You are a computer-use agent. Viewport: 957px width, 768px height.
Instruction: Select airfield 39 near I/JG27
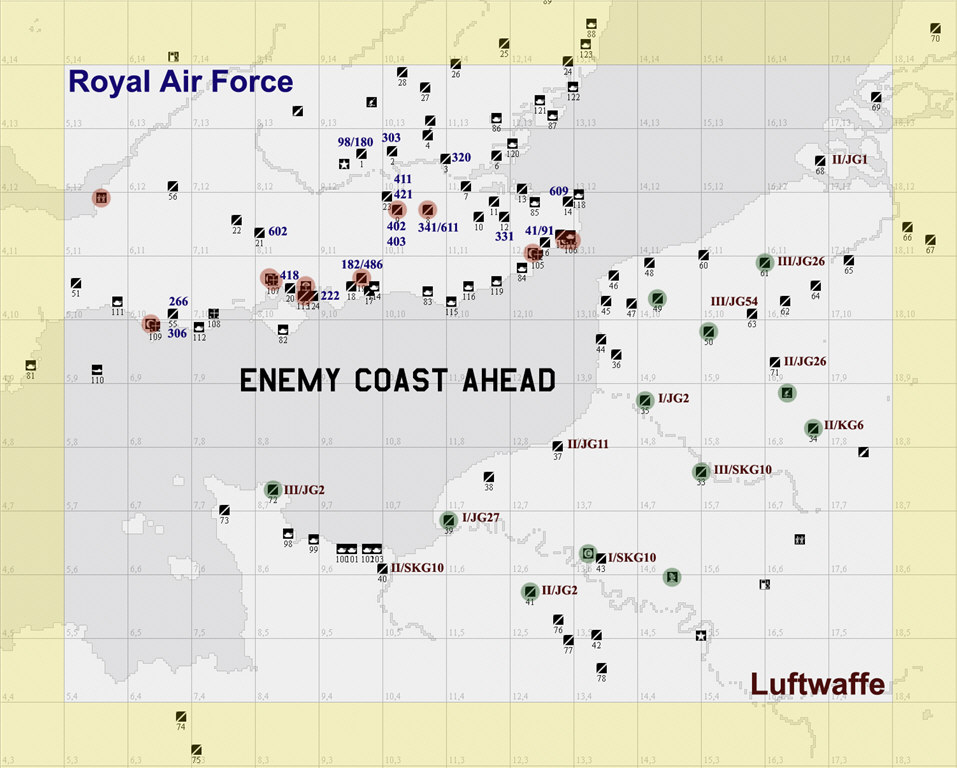[x=449, y=520]
